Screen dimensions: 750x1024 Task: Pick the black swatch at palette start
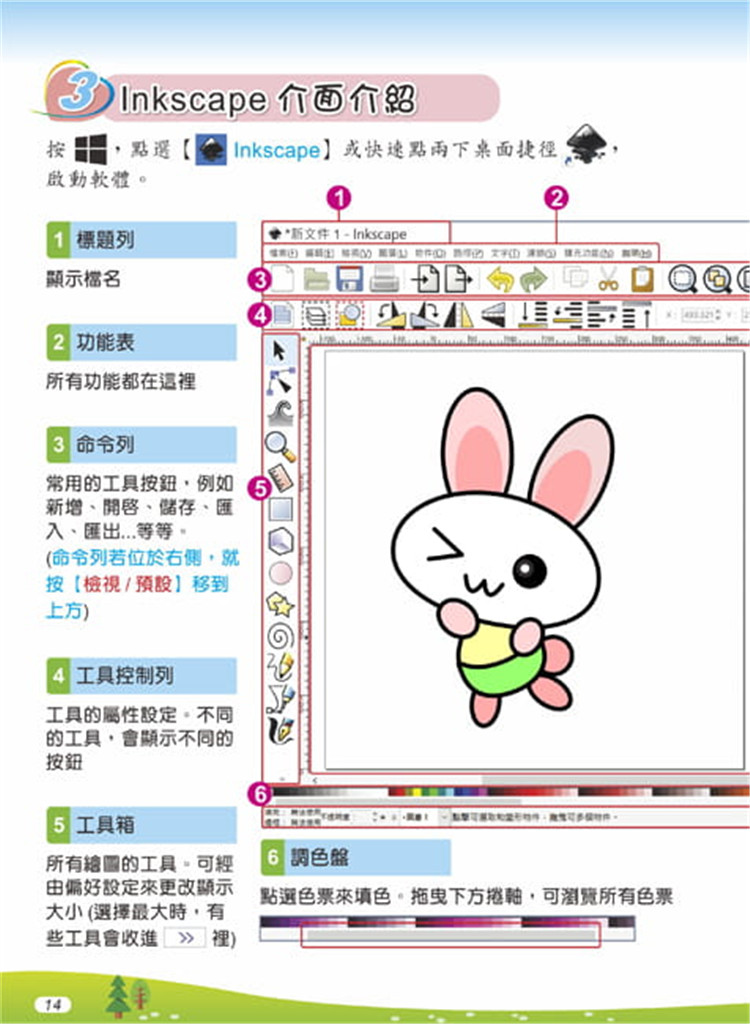tap(276, 792)
